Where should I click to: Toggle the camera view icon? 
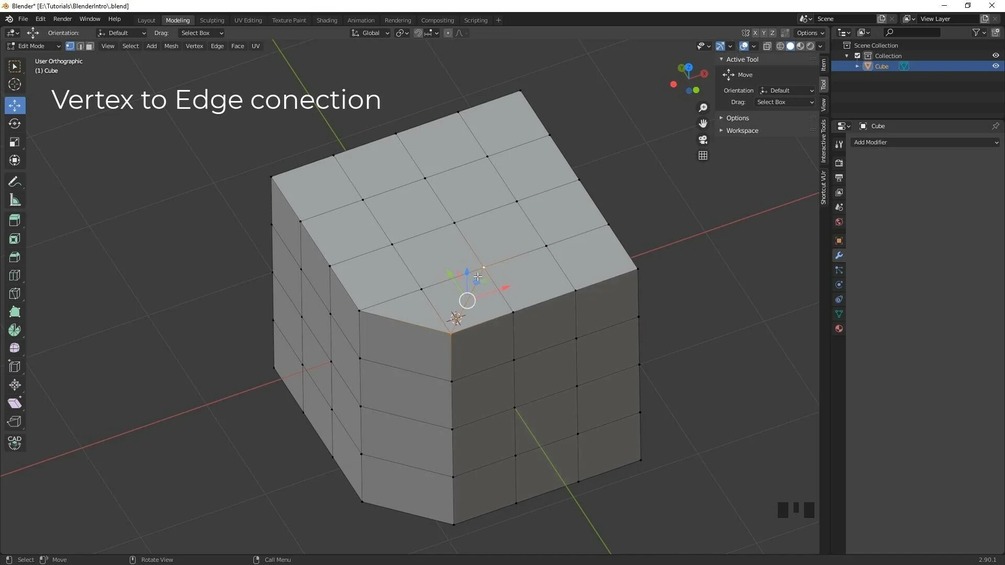pyautogui.click(x=703, y=140)
